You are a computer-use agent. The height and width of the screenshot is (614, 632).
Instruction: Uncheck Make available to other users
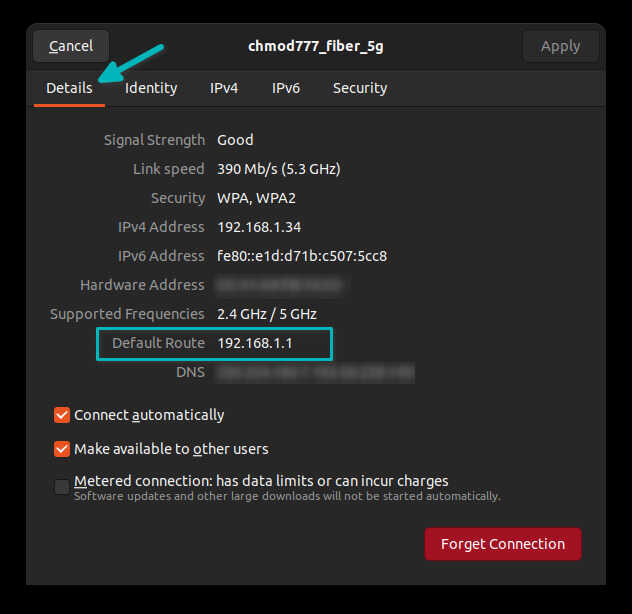coord(62,449)
